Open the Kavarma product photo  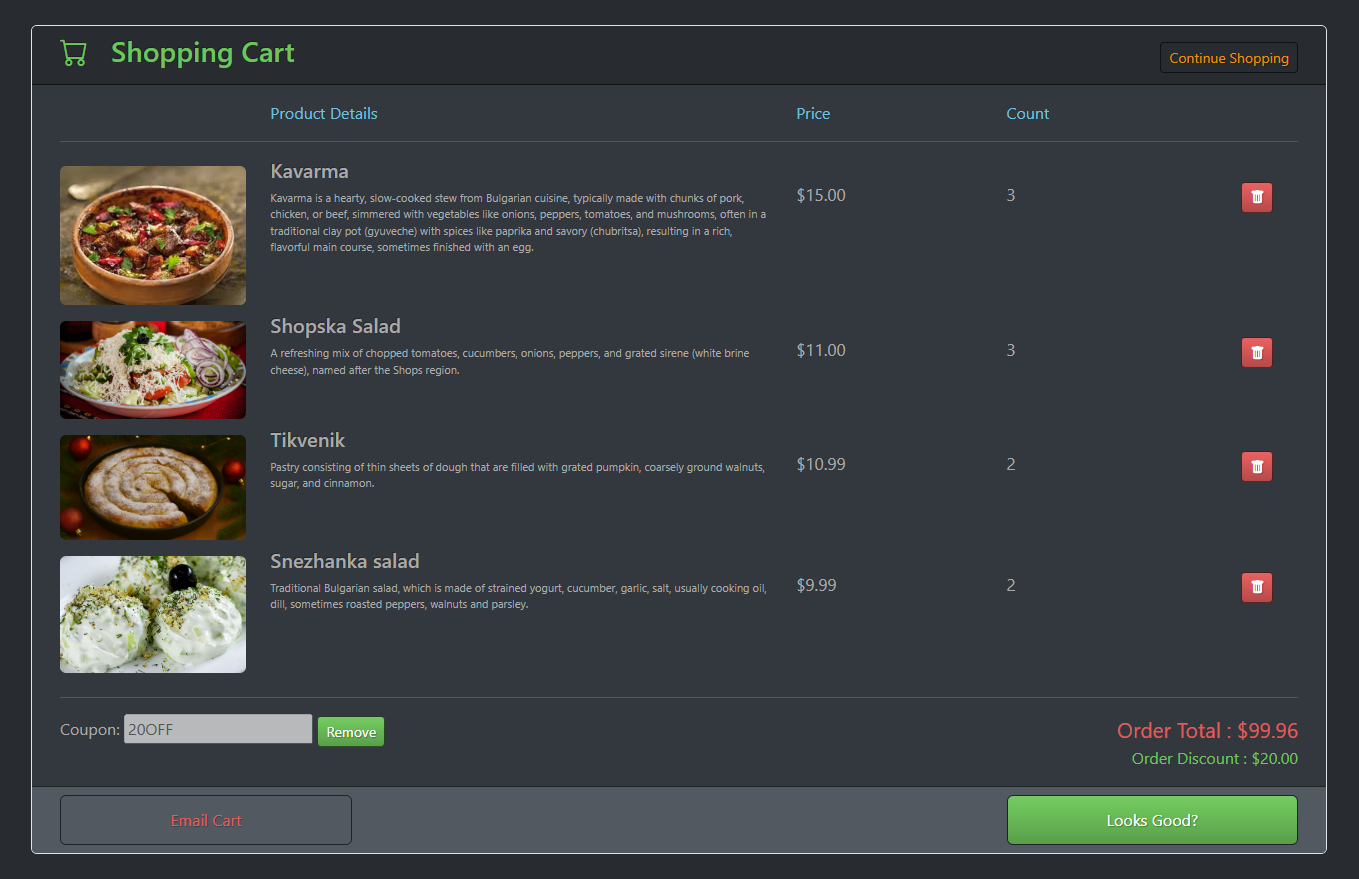click(152, 235)
